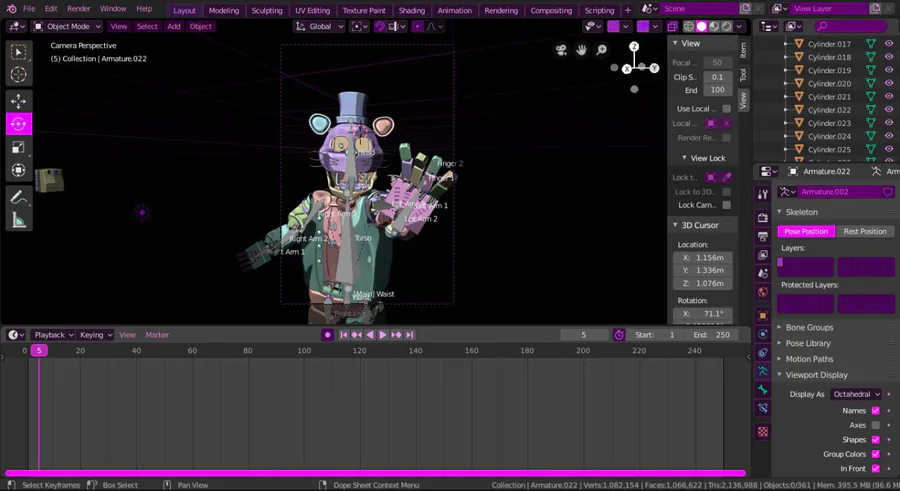Enable Axes in Viewport Display
The image size is (900, 491).
coord(875,425)
